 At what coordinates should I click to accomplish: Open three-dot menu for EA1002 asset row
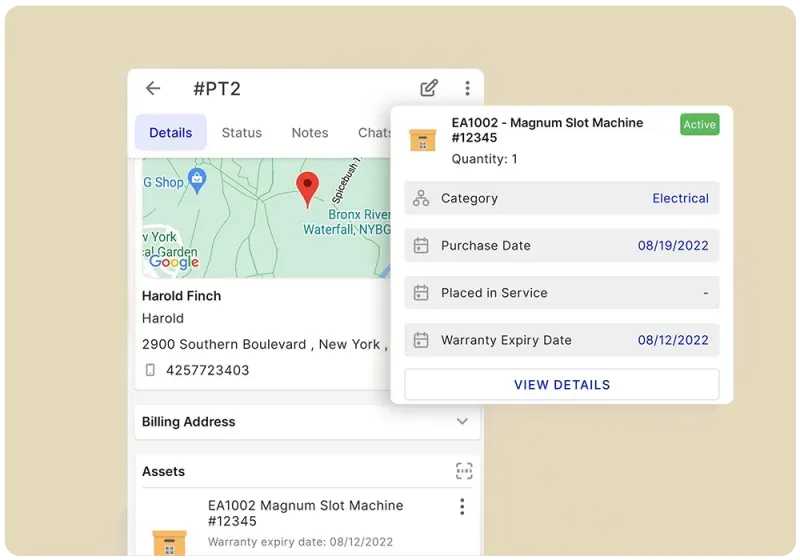pyautogui.click(x=462, y=506)
